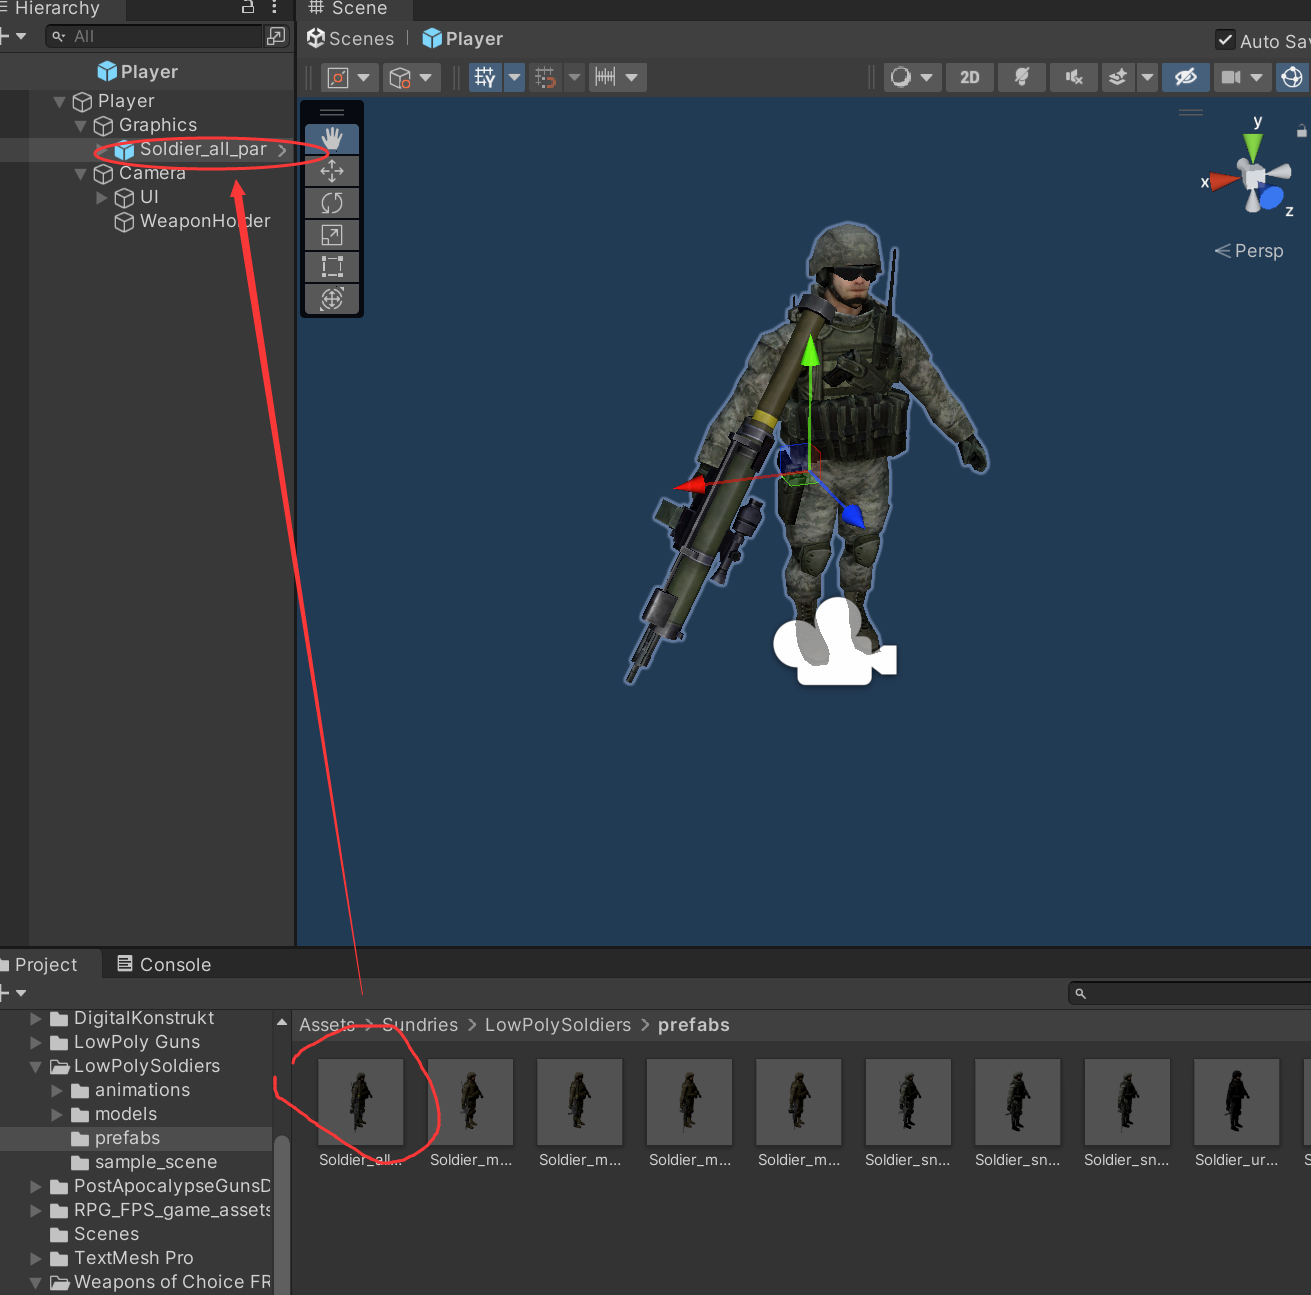Image resolution: width=1311 pixels, height=1295 pixels.
Task: Click the tool handle rotation cube button
Action: (411, 78)
